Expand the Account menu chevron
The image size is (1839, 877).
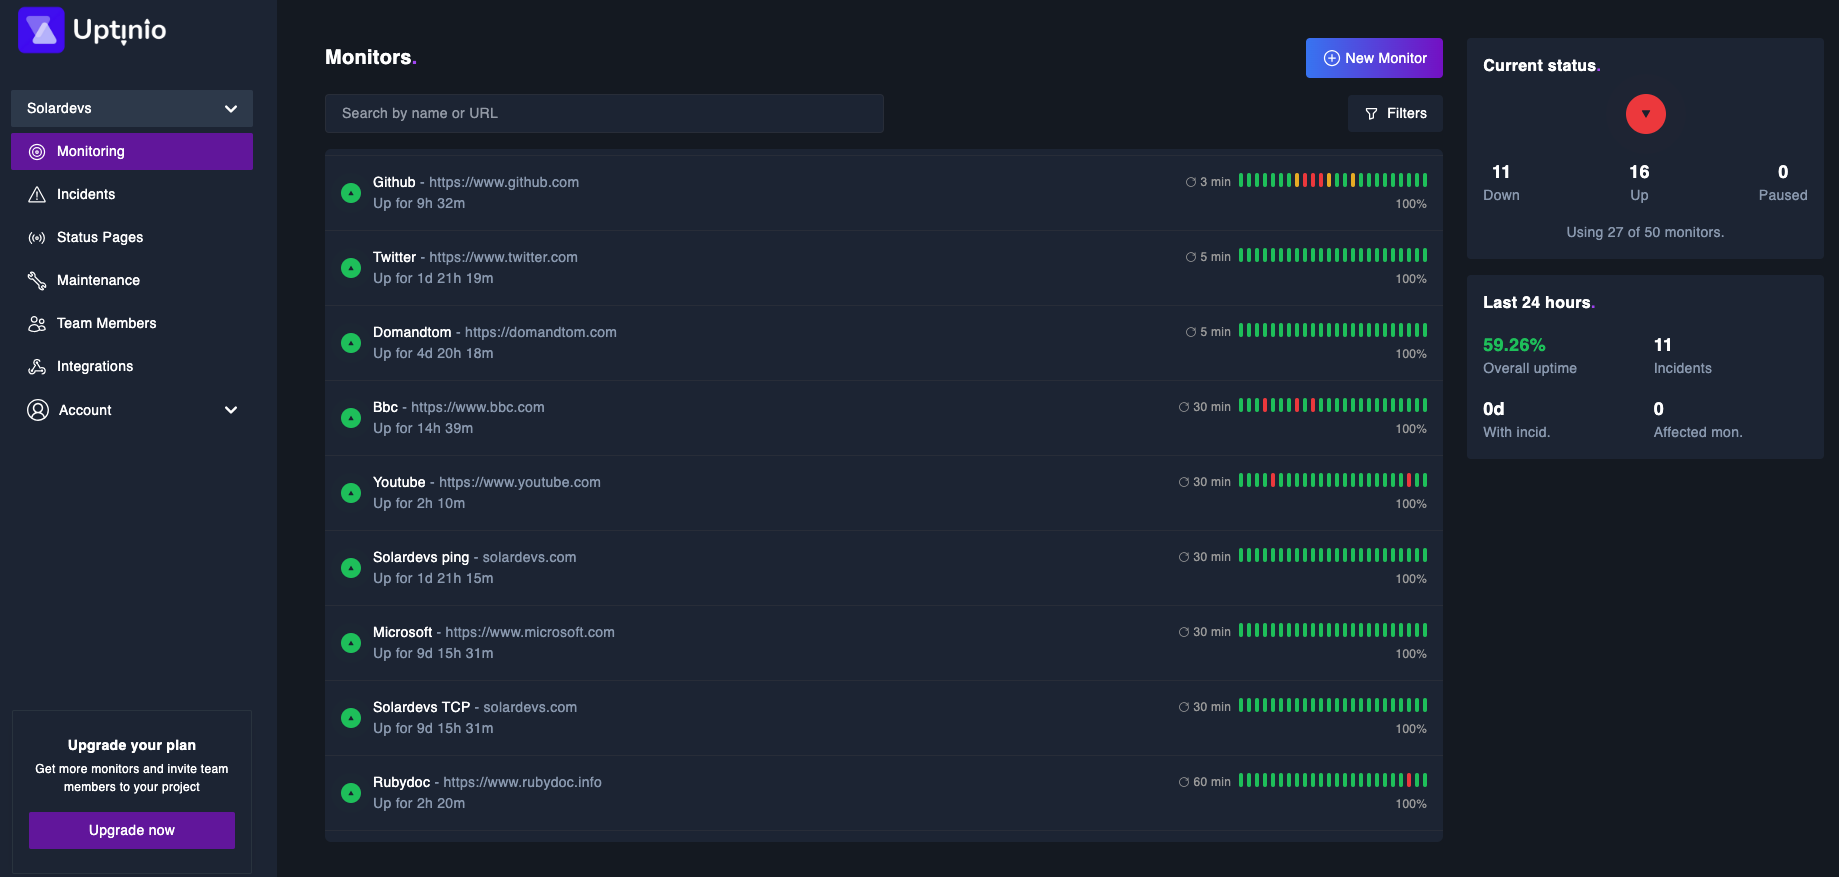[231, 410]
